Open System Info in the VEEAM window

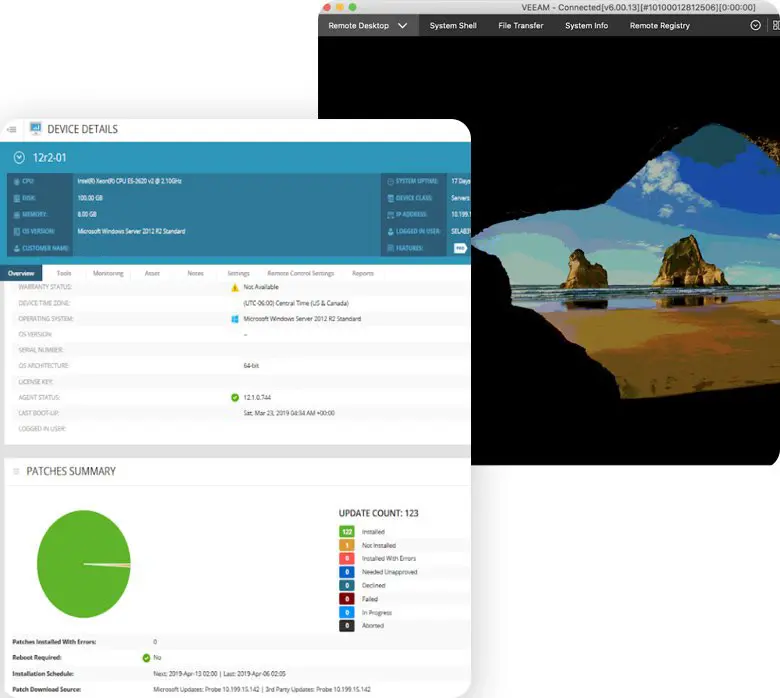pyautogui.click(x=586, y=25)
